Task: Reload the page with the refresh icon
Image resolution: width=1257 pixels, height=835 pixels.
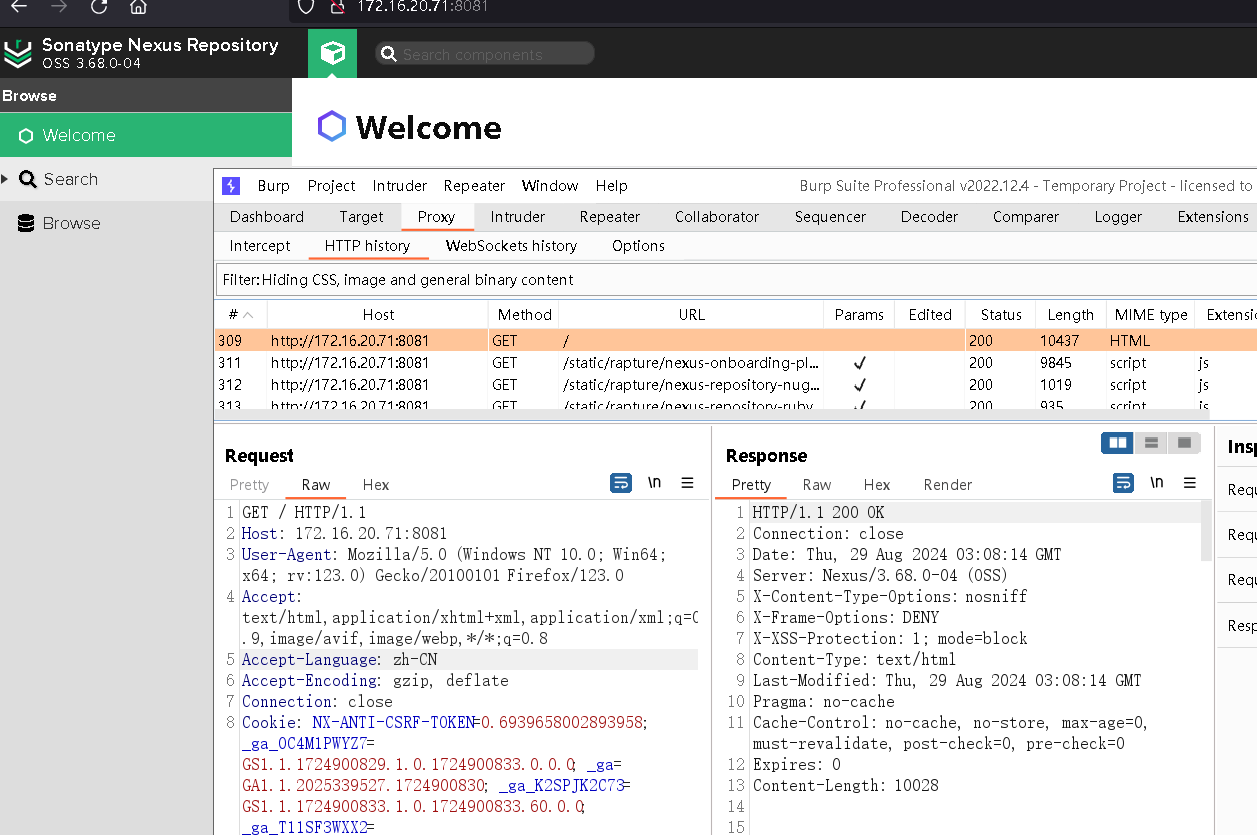Action: (99, 6)
